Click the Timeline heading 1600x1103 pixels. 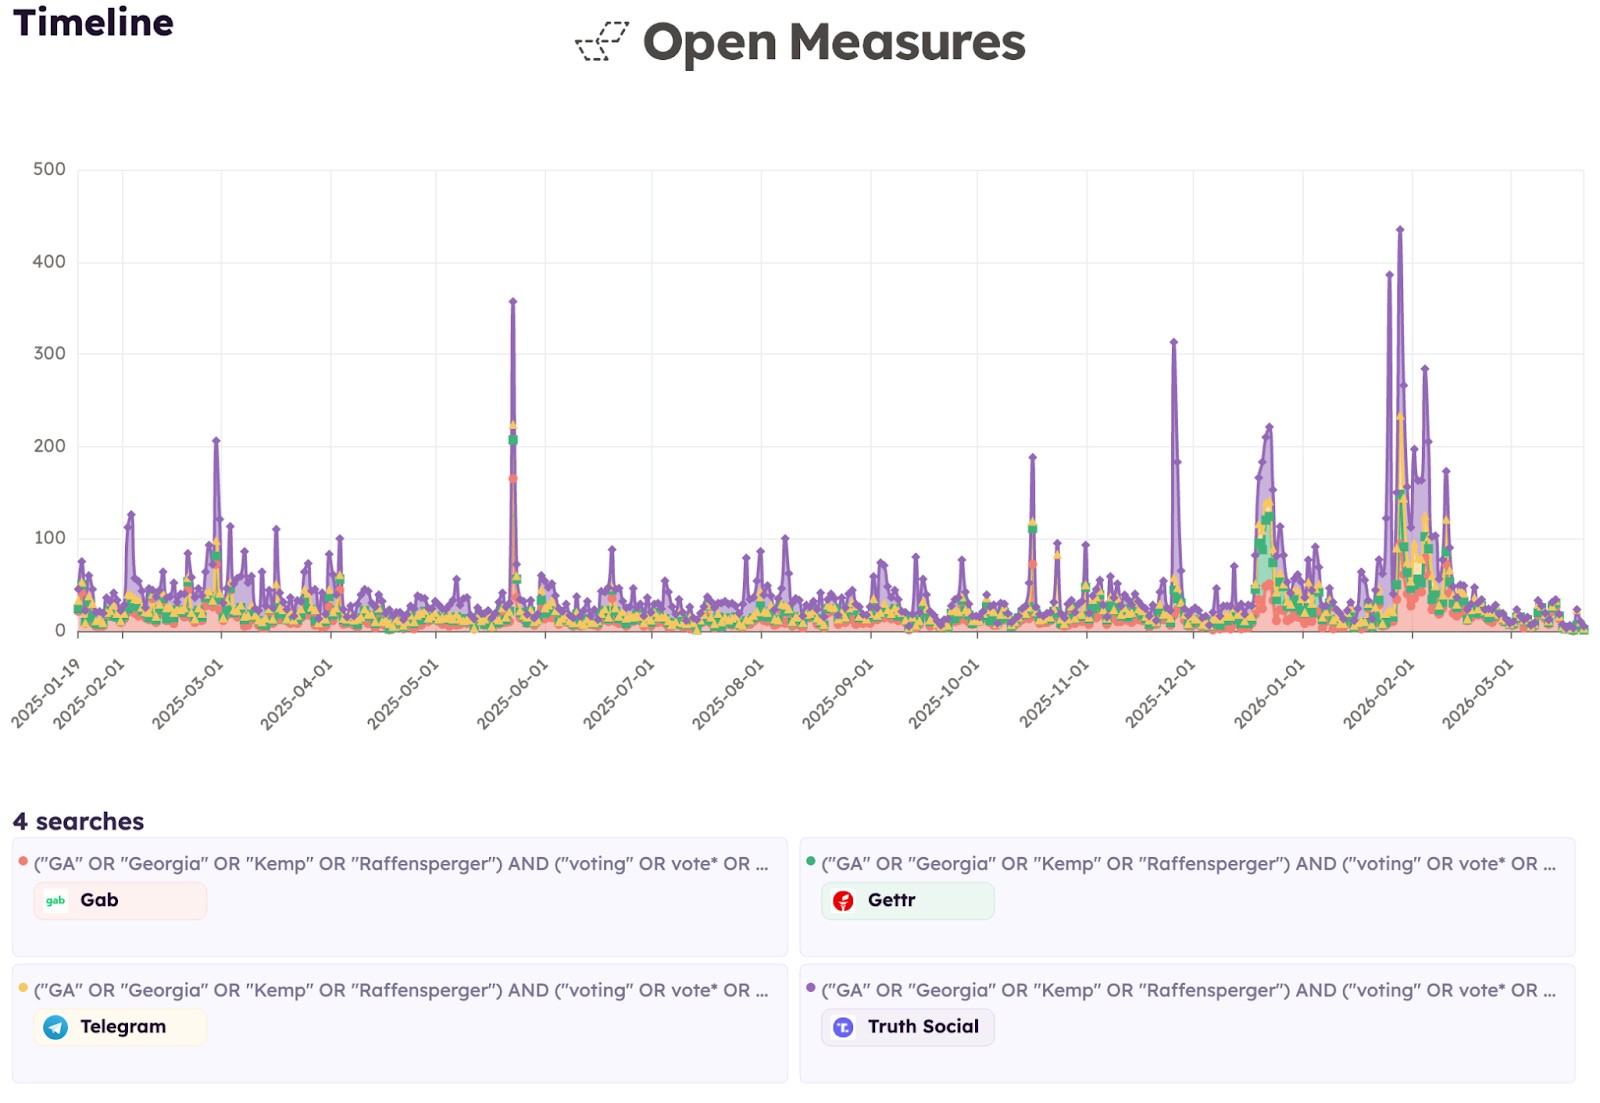point(92,23)
